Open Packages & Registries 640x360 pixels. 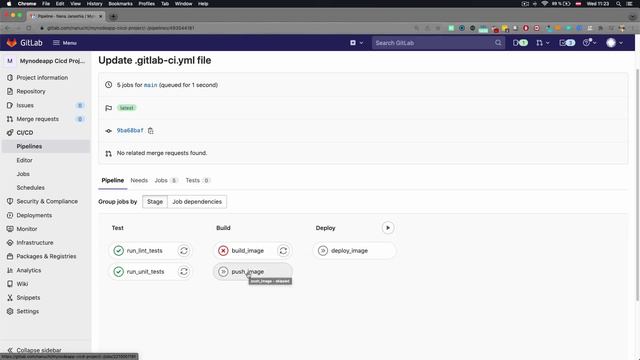[46, 256]
